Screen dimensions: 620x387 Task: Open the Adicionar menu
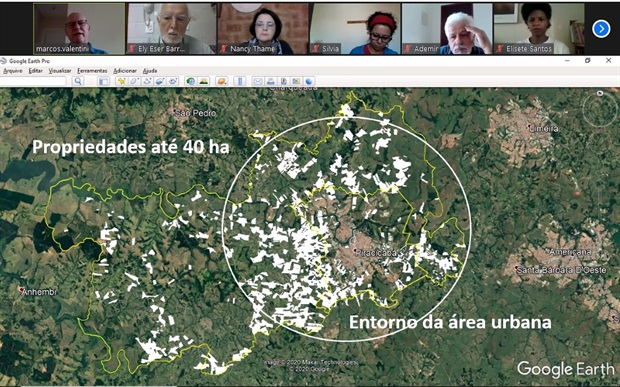click(125, 71)
